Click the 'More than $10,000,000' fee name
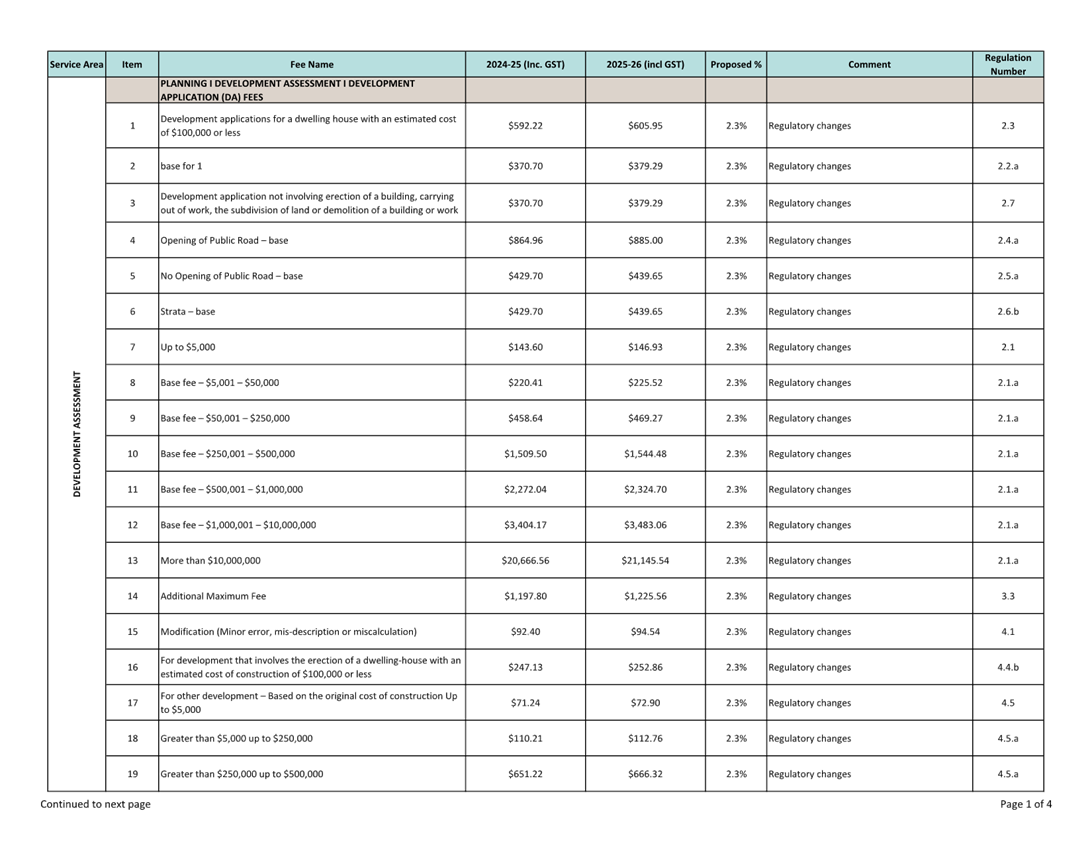Viewport: 1092px width, 844px height. tap(210, 560)
